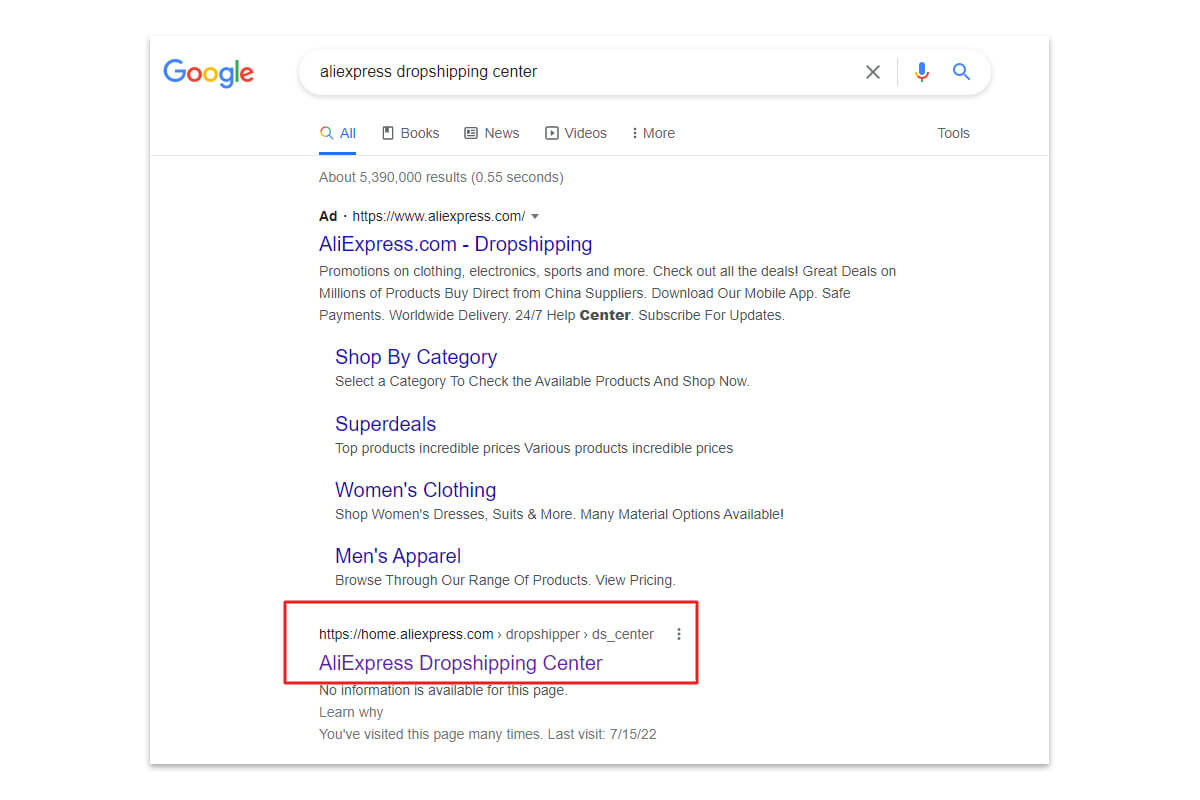Open the Superdeals sitelink
The image size is (1200, 800).
click(x=386, y=424)
